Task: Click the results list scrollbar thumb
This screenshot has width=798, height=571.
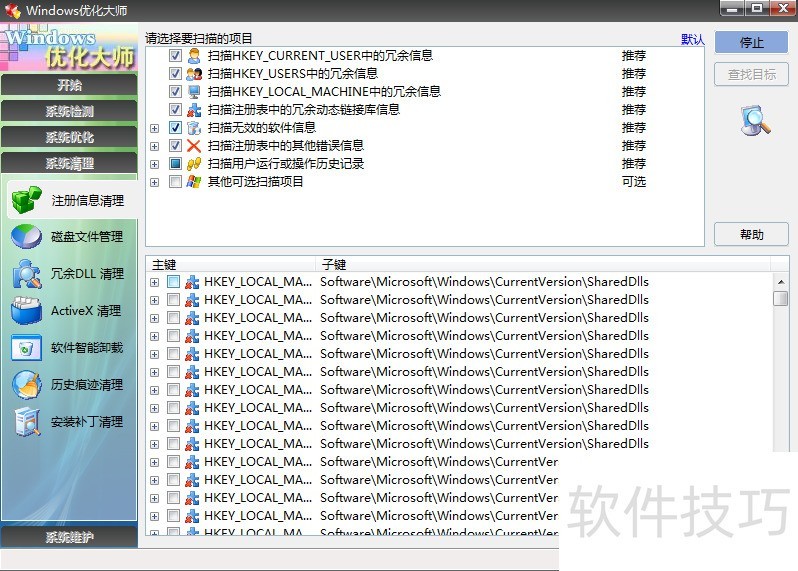Action: [x=781, y=298]
